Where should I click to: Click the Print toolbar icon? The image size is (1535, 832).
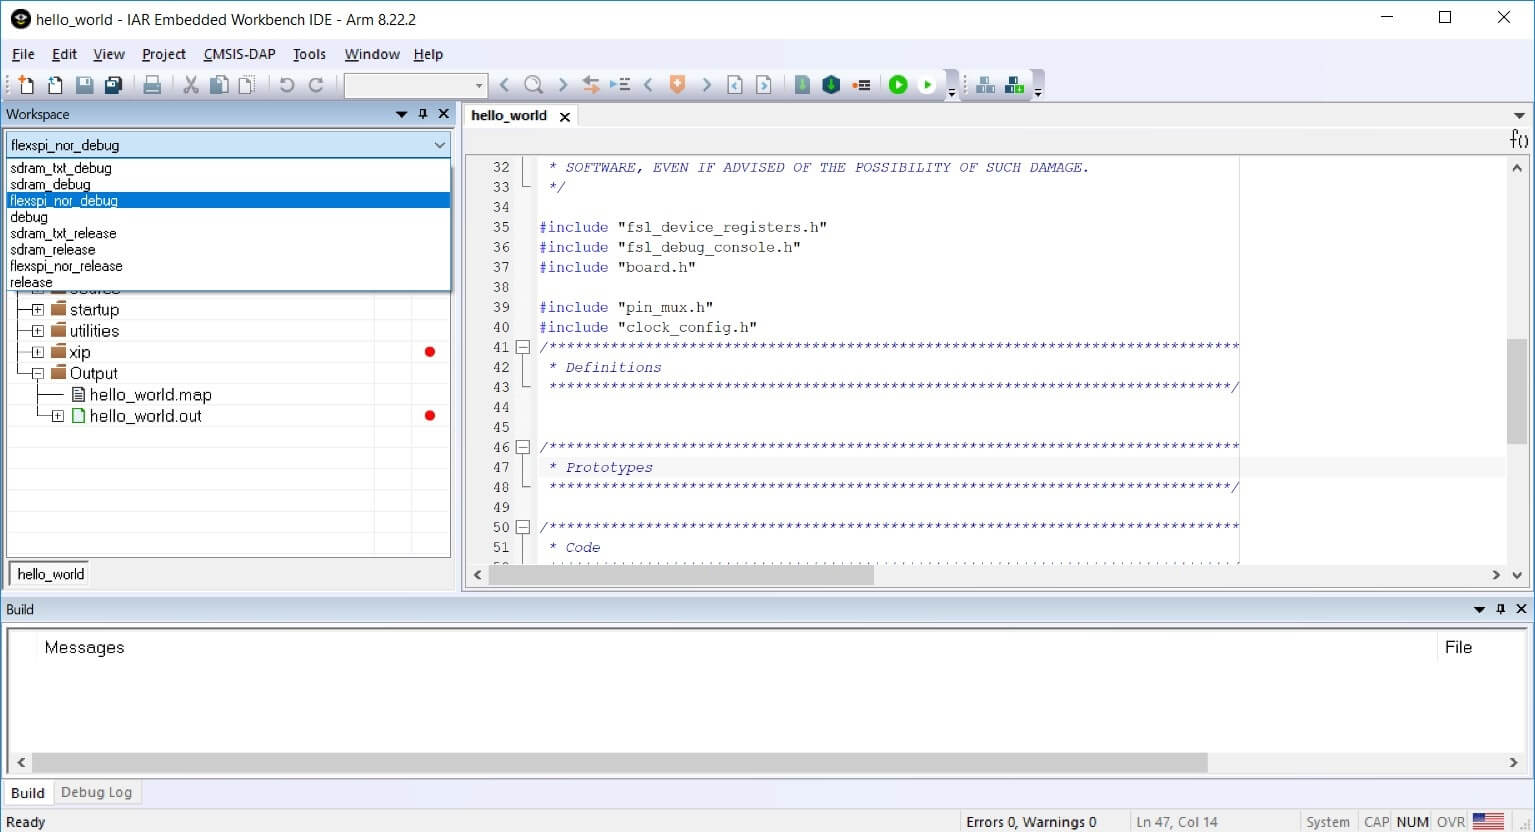click(152, 85)
